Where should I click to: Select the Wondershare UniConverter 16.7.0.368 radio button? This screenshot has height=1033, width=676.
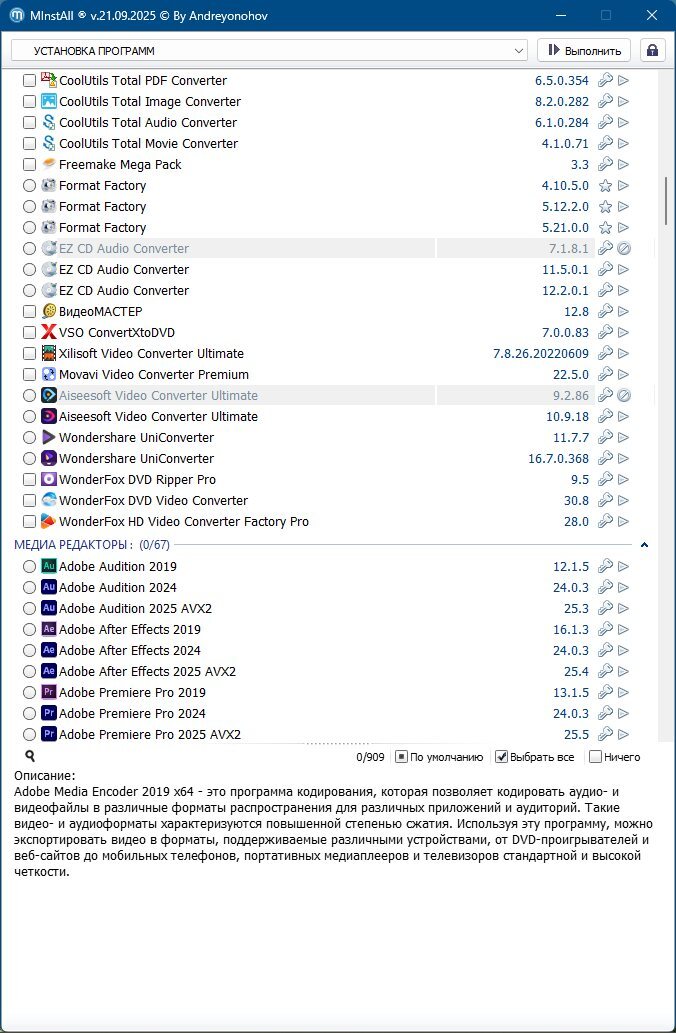tap(29, 459)
